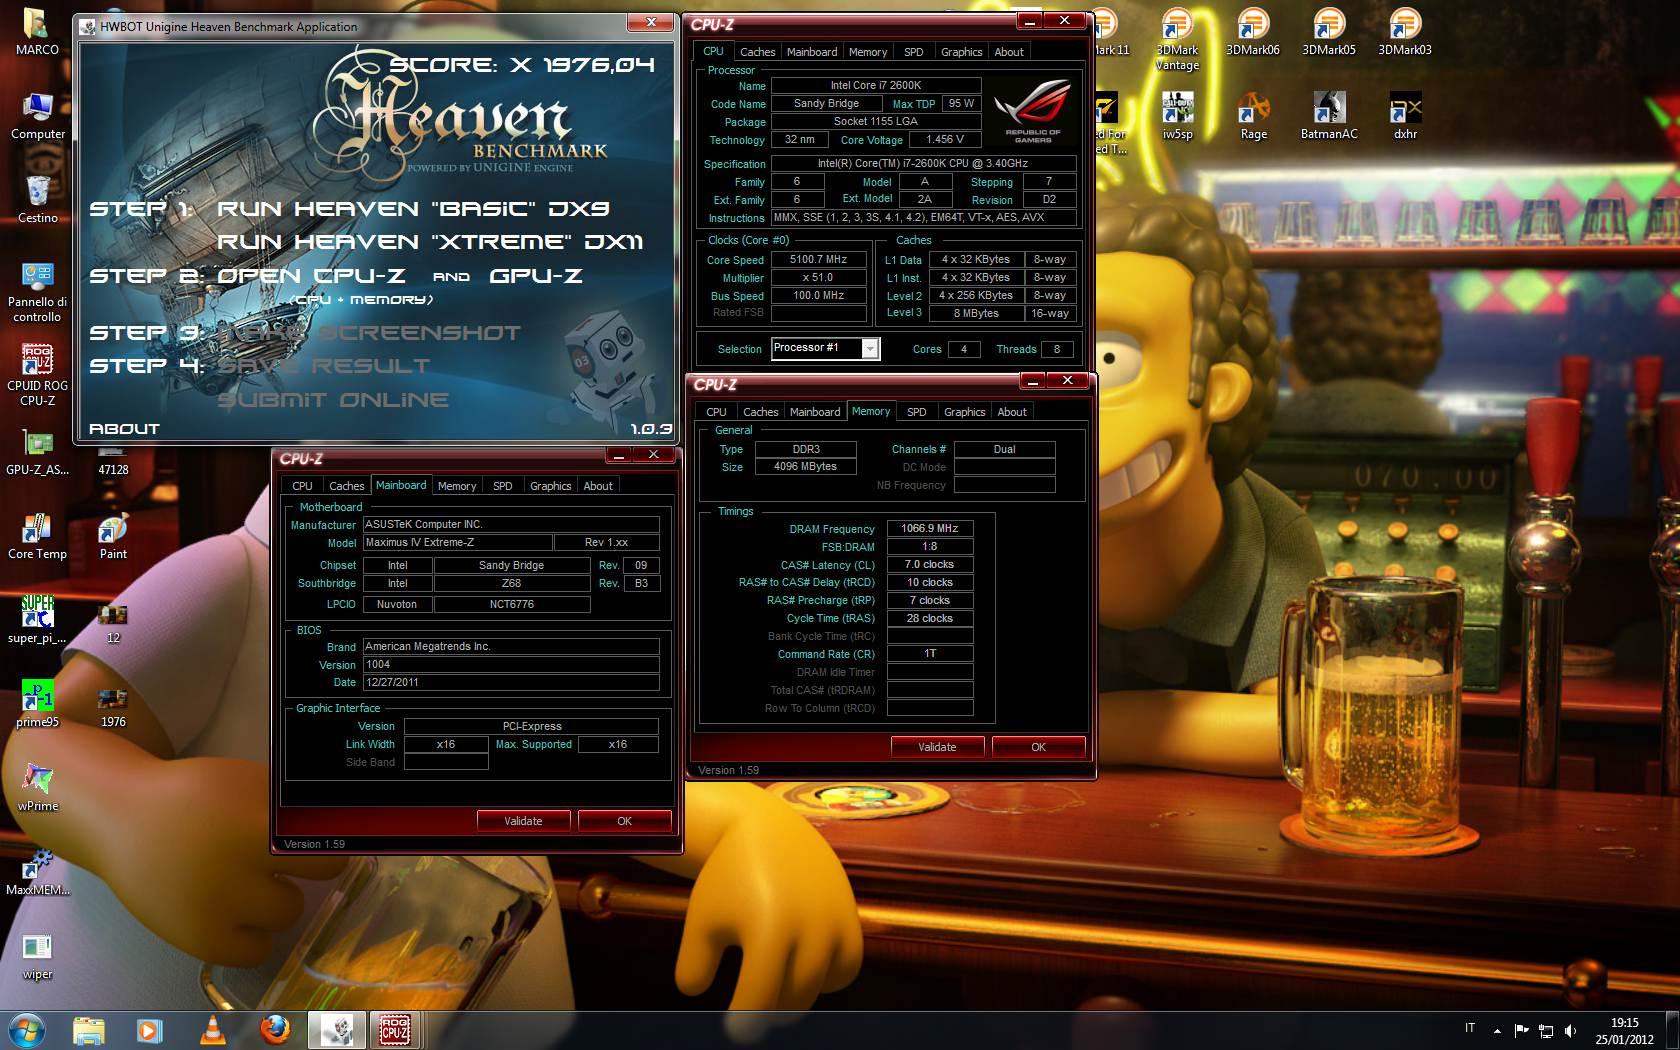The height and width of the screenshot is (1050, 1680).
Task: Launch the Paint desktop shortcut
Action: coord(113,535)
